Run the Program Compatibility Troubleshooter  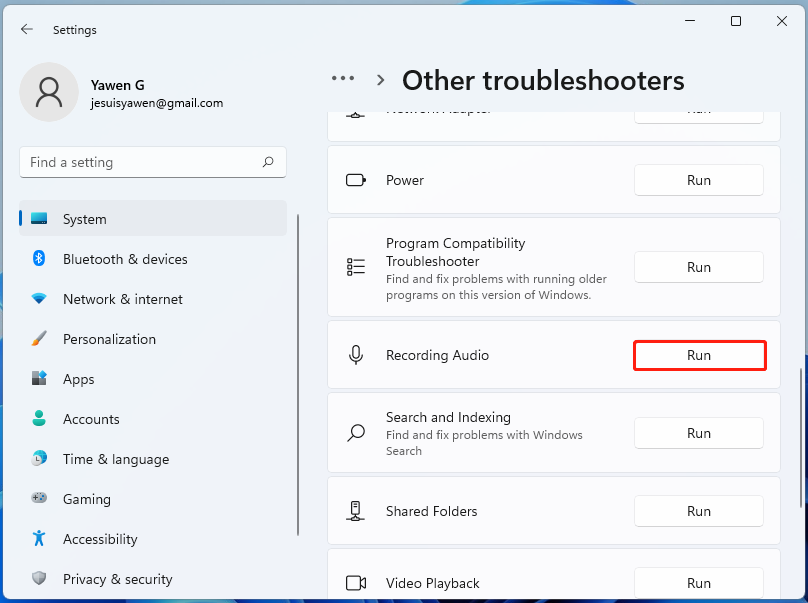[699, 267]
